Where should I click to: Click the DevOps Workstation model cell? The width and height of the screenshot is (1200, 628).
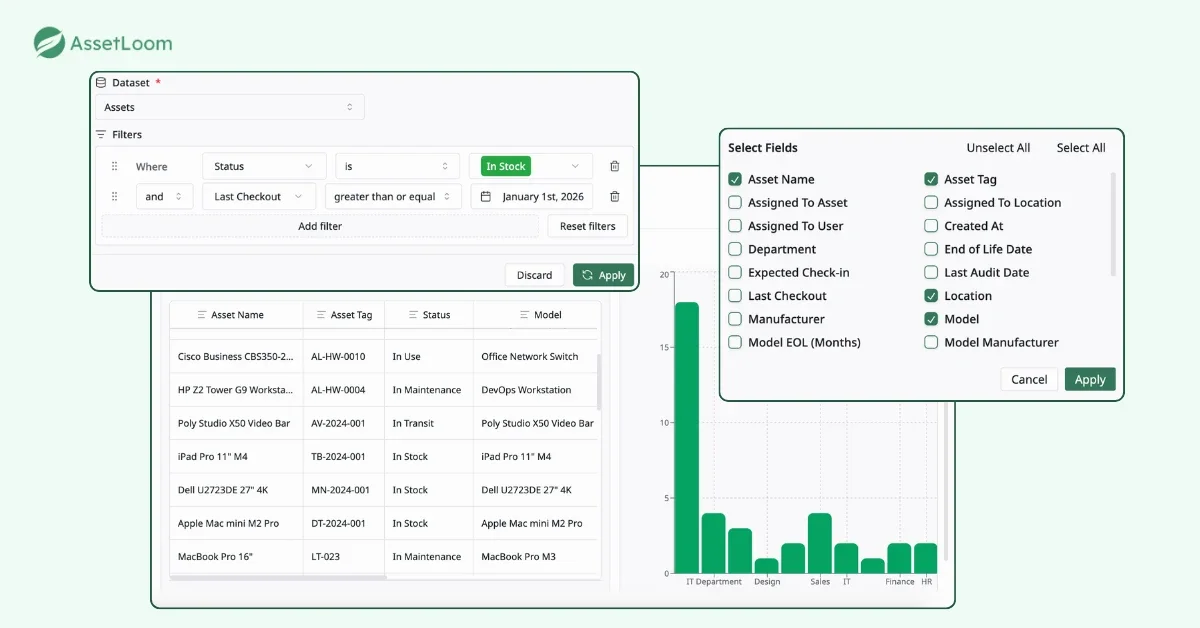click(x=535, y=390)
